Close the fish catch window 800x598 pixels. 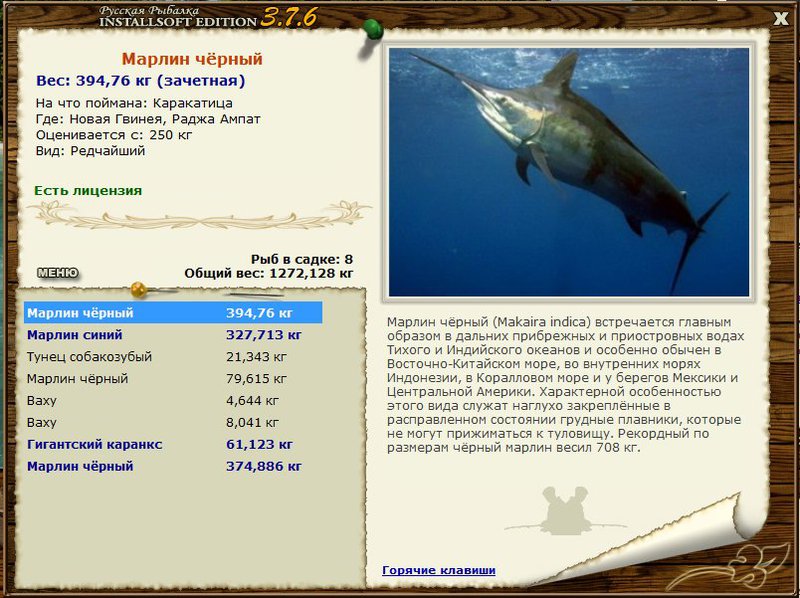pos(781,19)
